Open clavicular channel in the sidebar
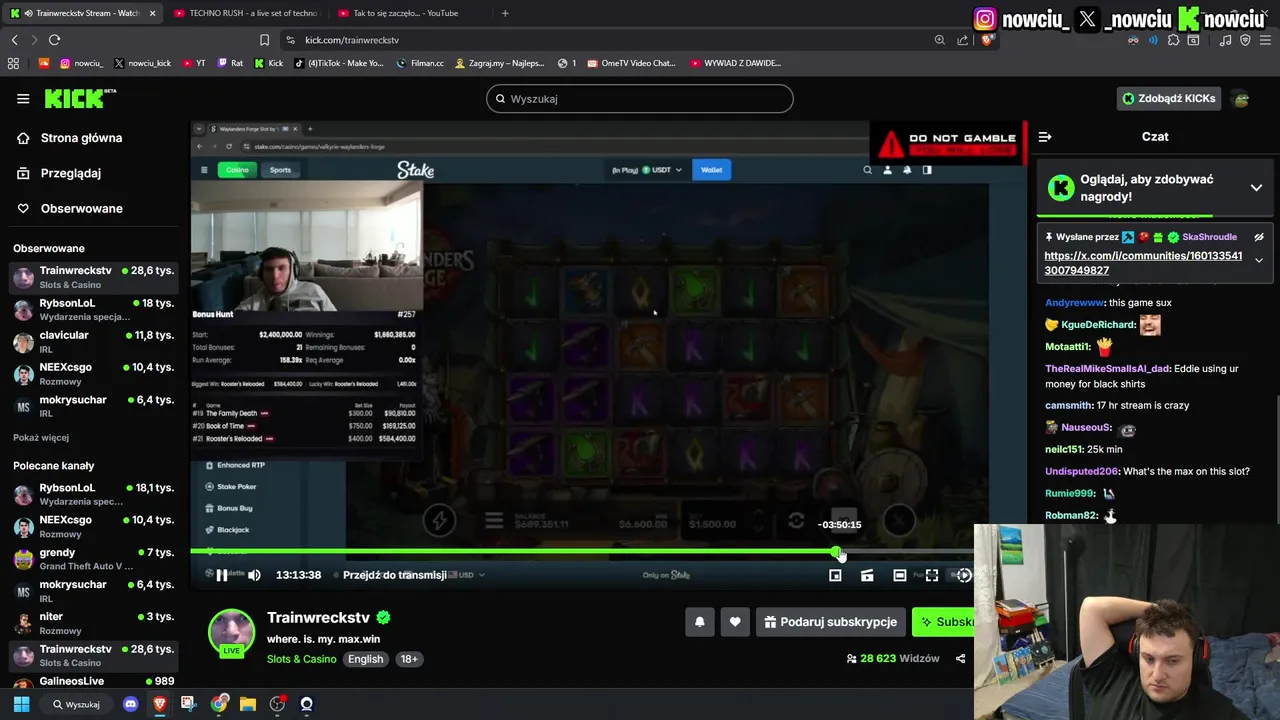The height and width of the screenshot is (720, 1280). click(94, 341)
